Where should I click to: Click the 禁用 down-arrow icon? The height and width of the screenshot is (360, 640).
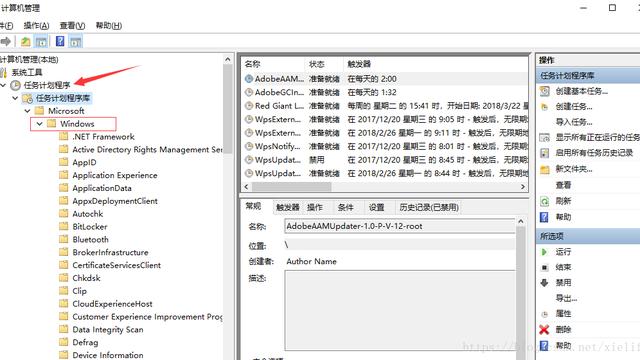pyautogui.click(x=544, y=282)
